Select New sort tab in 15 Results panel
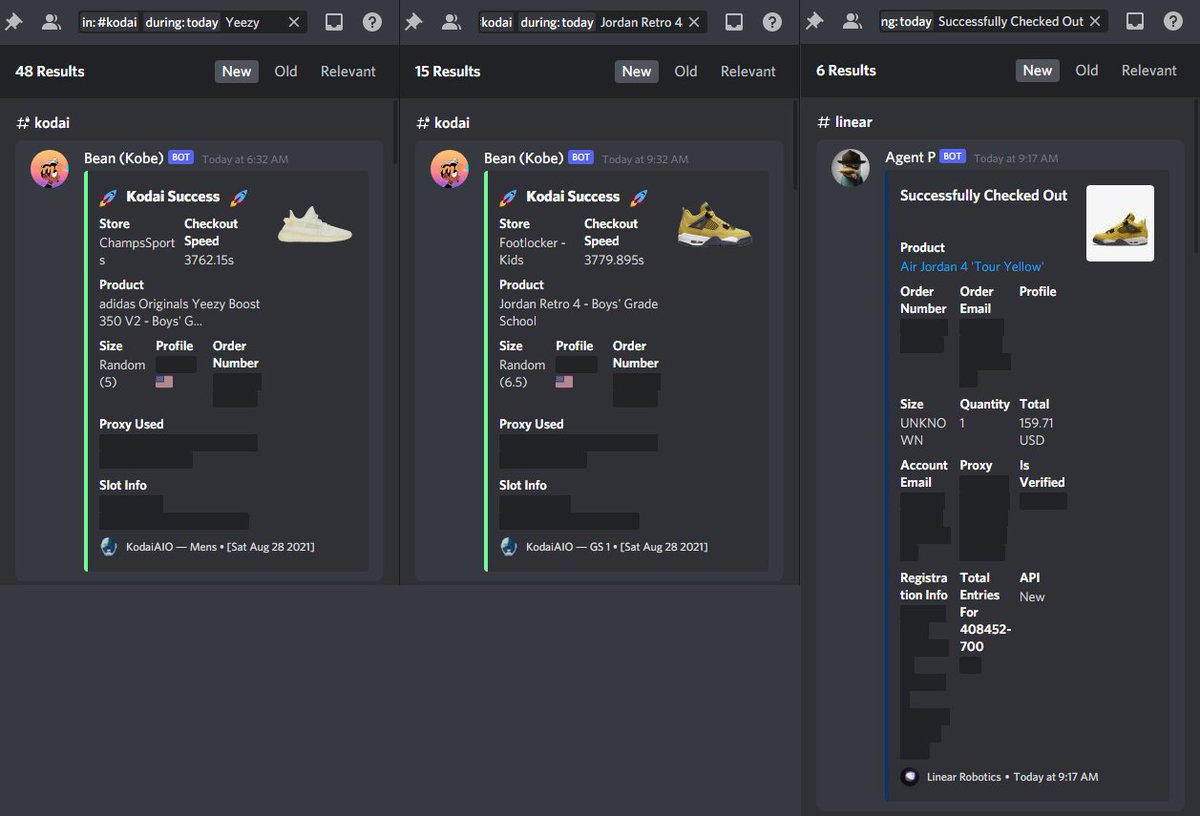Viewport: 1200px width, 816px height. 637,71
